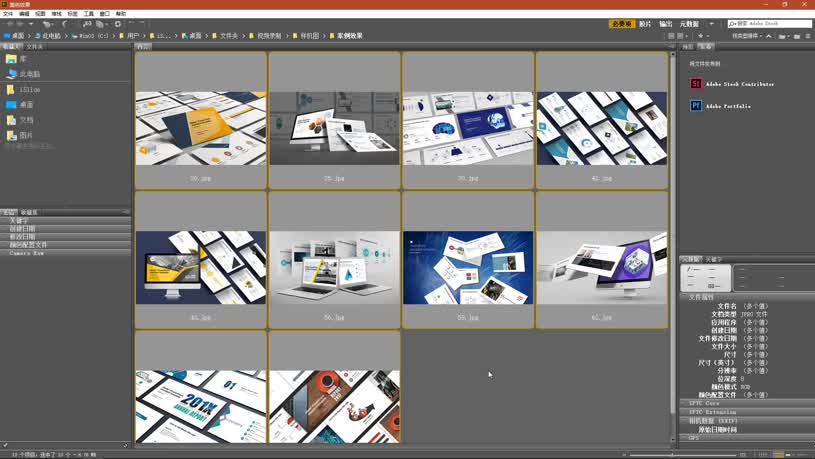This screenshot has width=815, height=459.
Task: Click 用户 in path breadcrumb
Action: (129, 36)
